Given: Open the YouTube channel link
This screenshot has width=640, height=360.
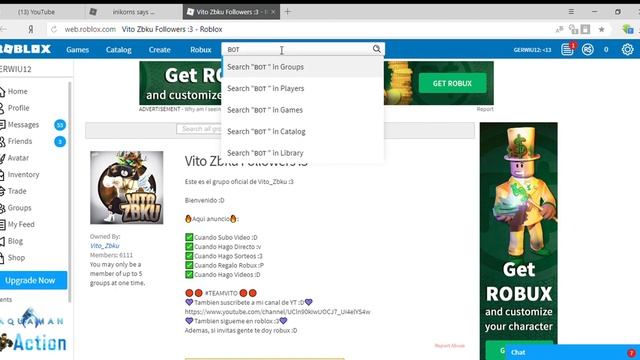Looking at the screenshot, I should [278, 312].
